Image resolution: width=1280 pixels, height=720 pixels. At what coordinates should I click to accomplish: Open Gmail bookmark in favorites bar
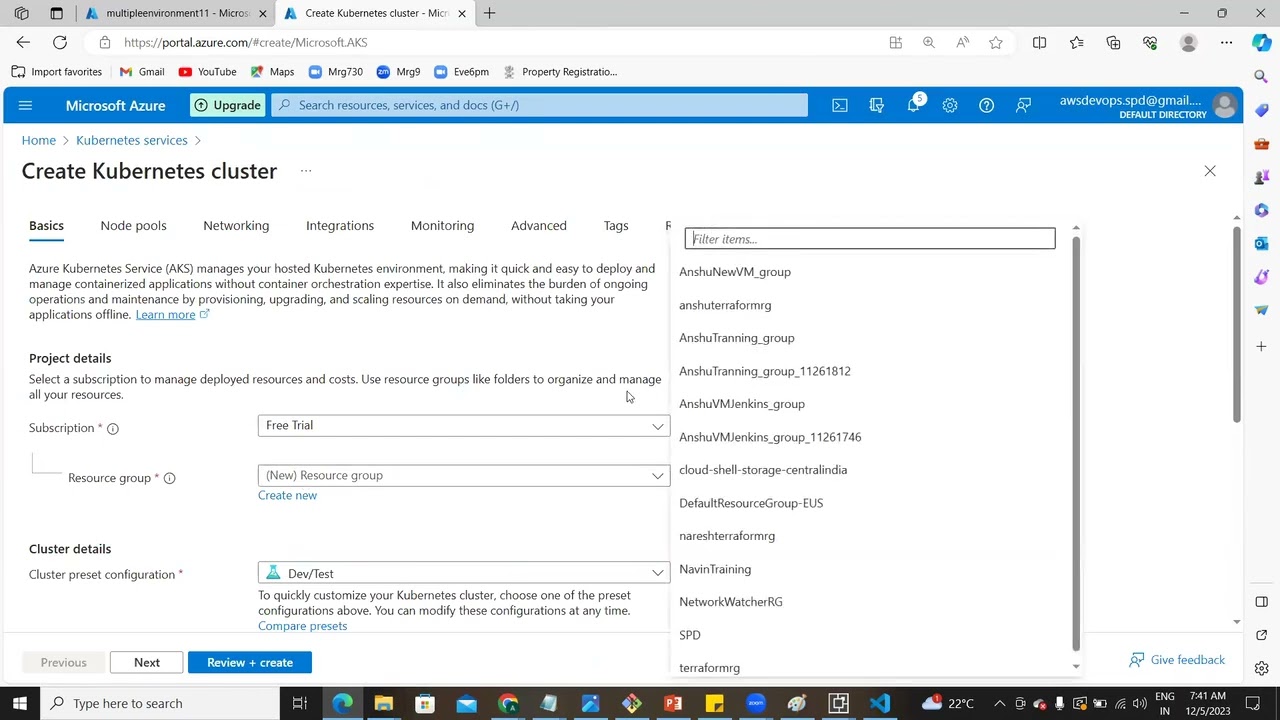142,72
